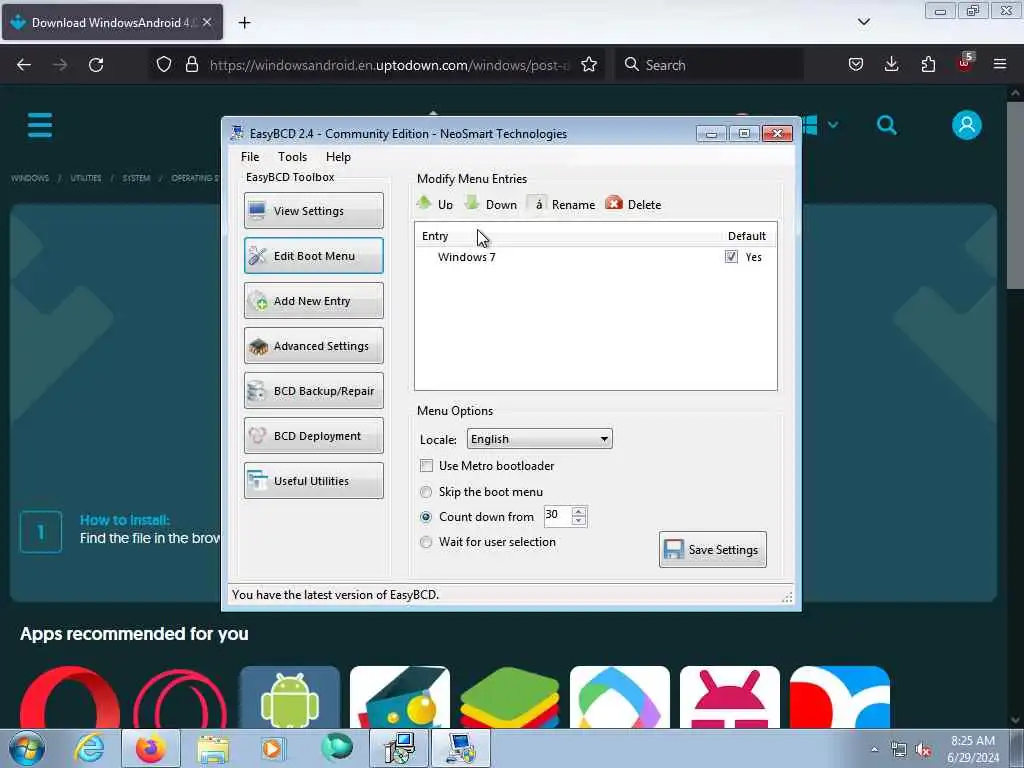Open green Android robot app thumbnail
This screenshot has height=768, width=1024.
[290, 697]
